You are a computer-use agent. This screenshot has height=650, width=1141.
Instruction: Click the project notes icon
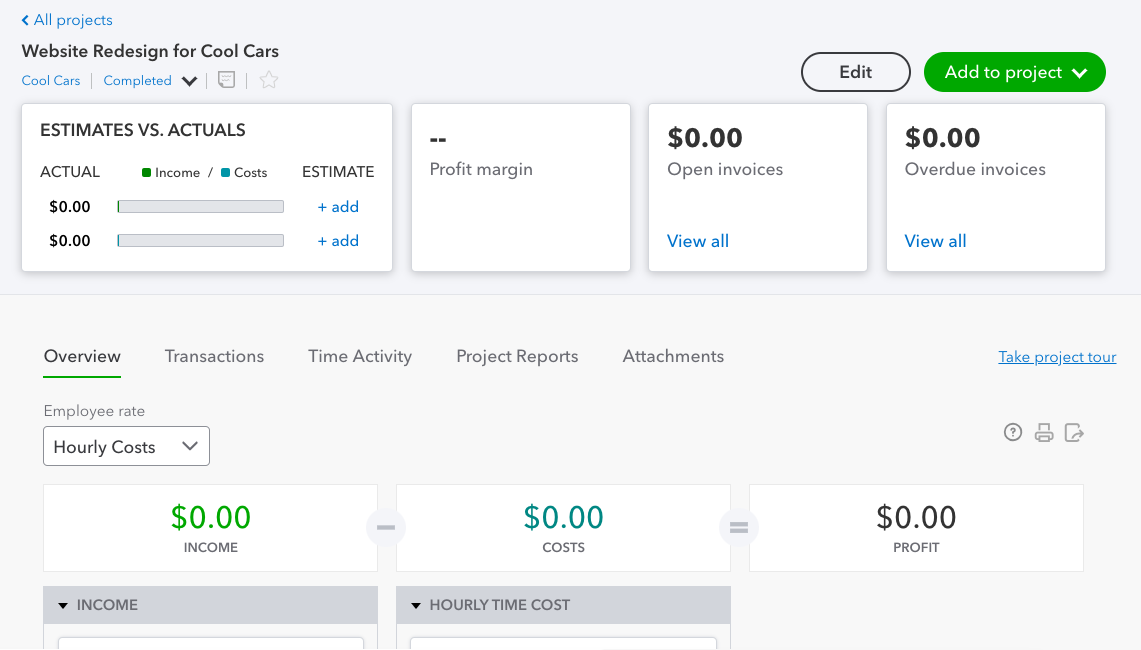coord(227,80)
